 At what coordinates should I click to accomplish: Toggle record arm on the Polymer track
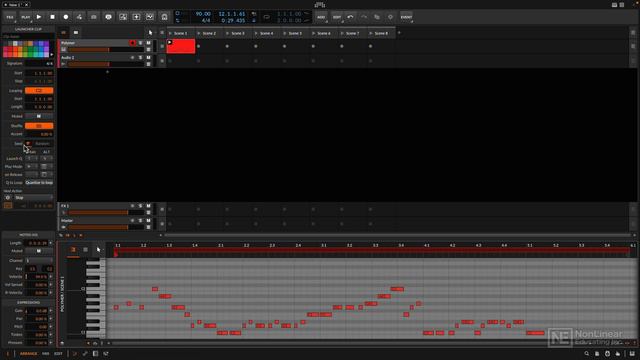[132, 42]
